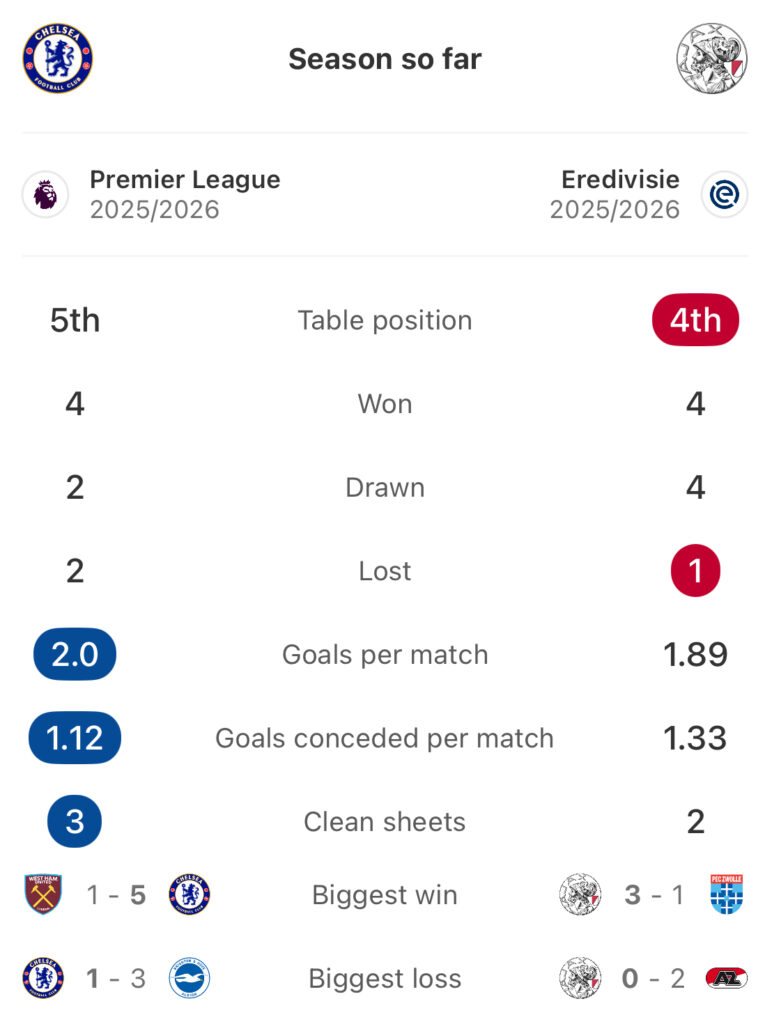Open the West Ham 1 - 5 Chelsea result
765x1024 pixels.
(116, 894)
